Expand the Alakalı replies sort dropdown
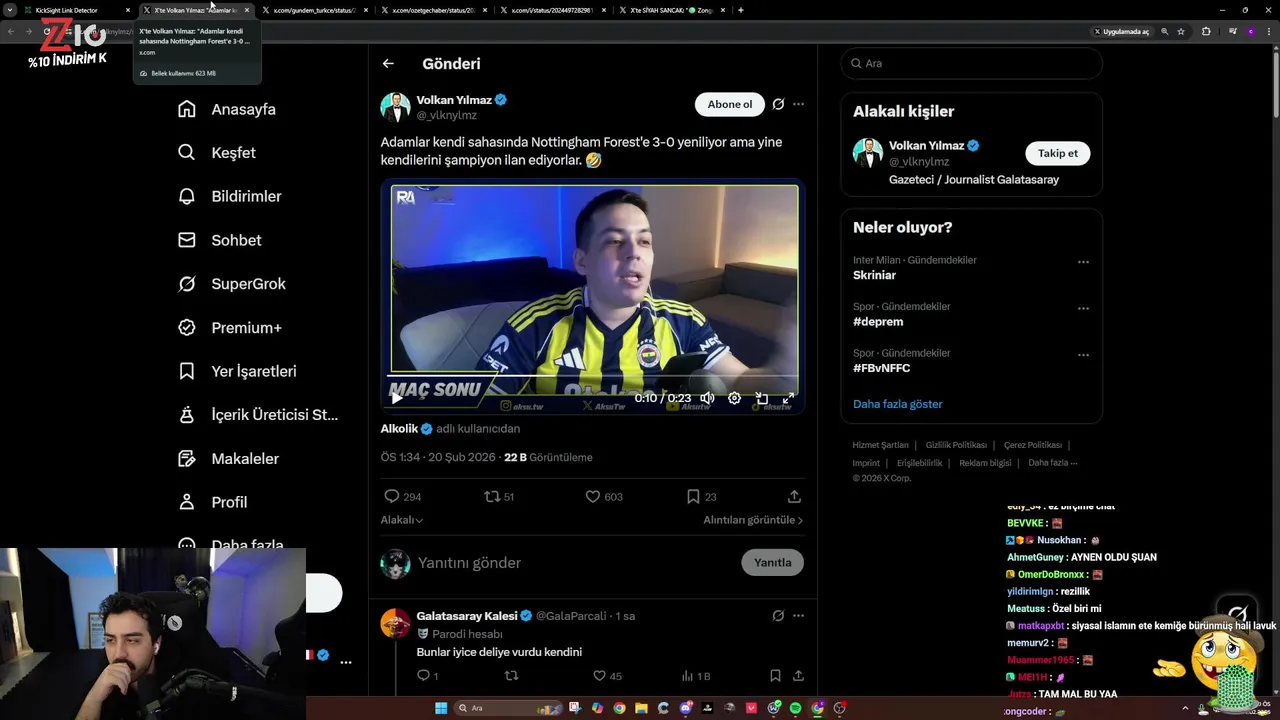 402,520
